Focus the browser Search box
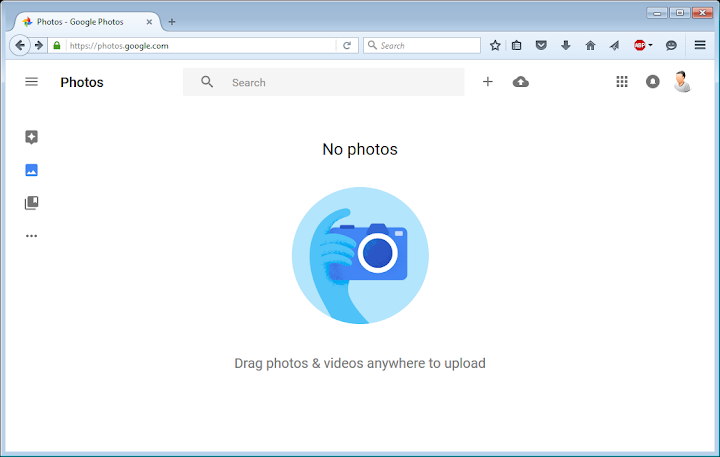The width and height of the screenshot is (720, 457). coord(422,45)
